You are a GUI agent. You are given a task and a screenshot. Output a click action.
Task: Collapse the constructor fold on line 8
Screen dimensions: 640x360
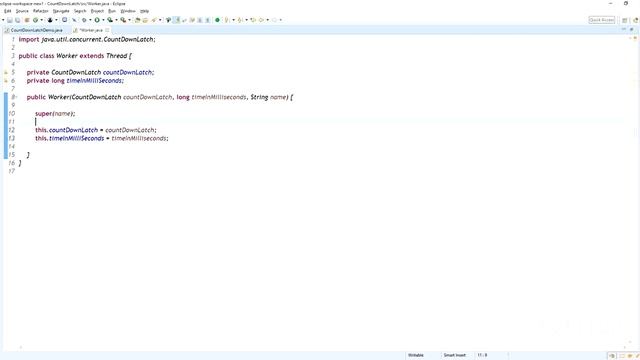(x=16, y=97)
